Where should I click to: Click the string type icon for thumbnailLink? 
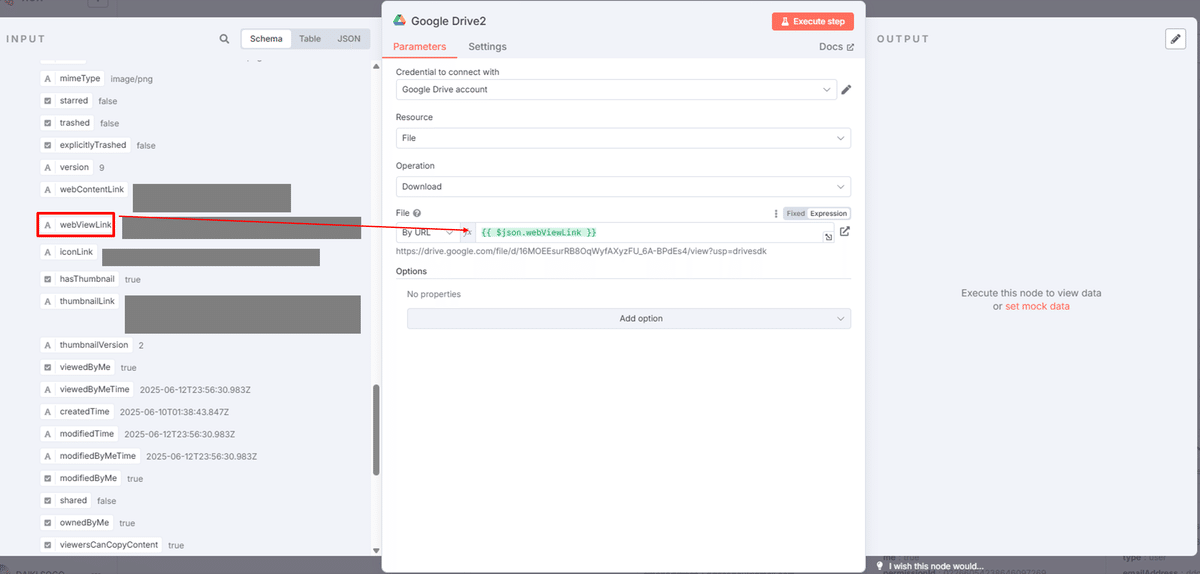47,301
